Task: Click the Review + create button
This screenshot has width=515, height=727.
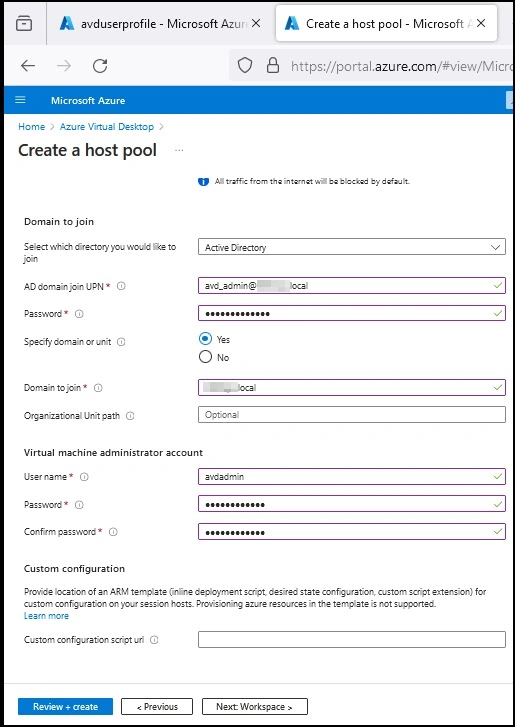Action: tap(65, 707)
